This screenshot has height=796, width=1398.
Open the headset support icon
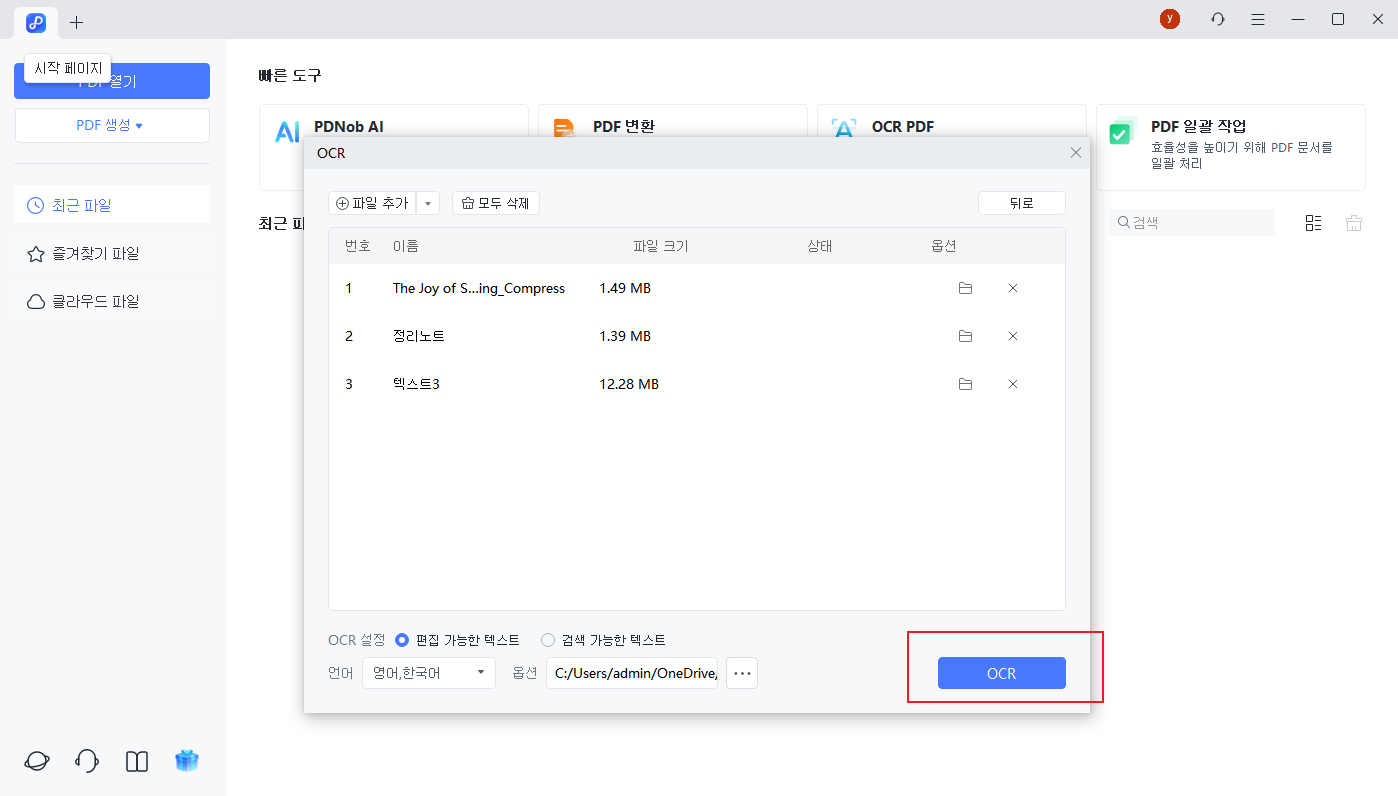(87, 761)
